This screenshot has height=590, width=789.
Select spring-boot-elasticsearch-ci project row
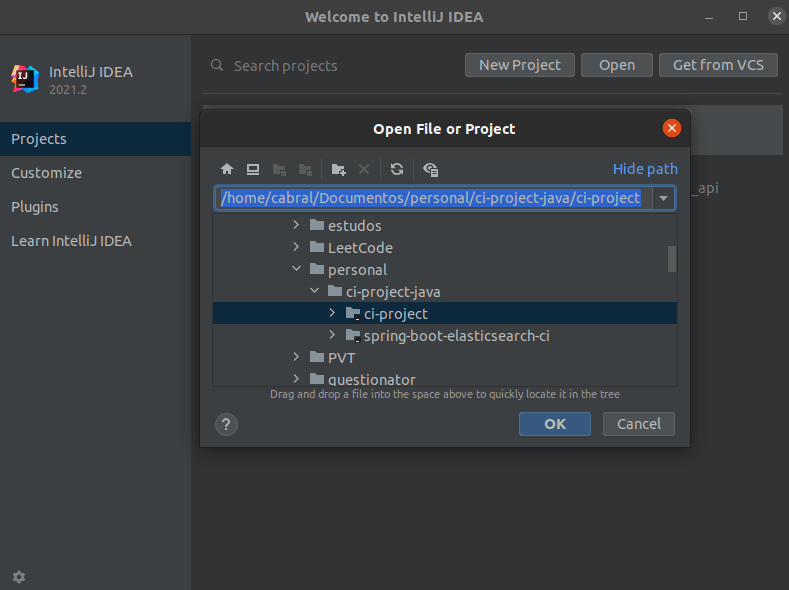[445, 335]
